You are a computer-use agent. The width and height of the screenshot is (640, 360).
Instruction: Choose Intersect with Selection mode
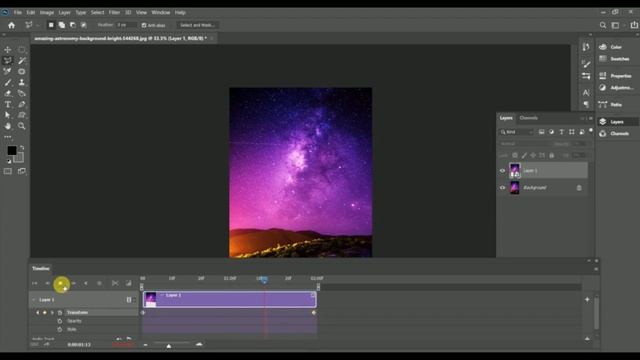(83, 25)
